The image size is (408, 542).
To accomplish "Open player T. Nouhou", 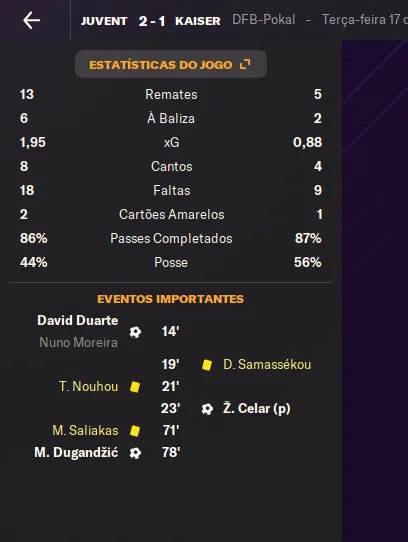I will [x=89, y=386].
